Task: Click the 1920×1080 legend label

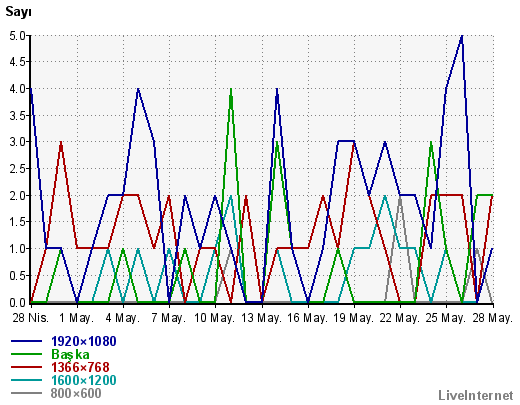Action: (x=84, y=341)
